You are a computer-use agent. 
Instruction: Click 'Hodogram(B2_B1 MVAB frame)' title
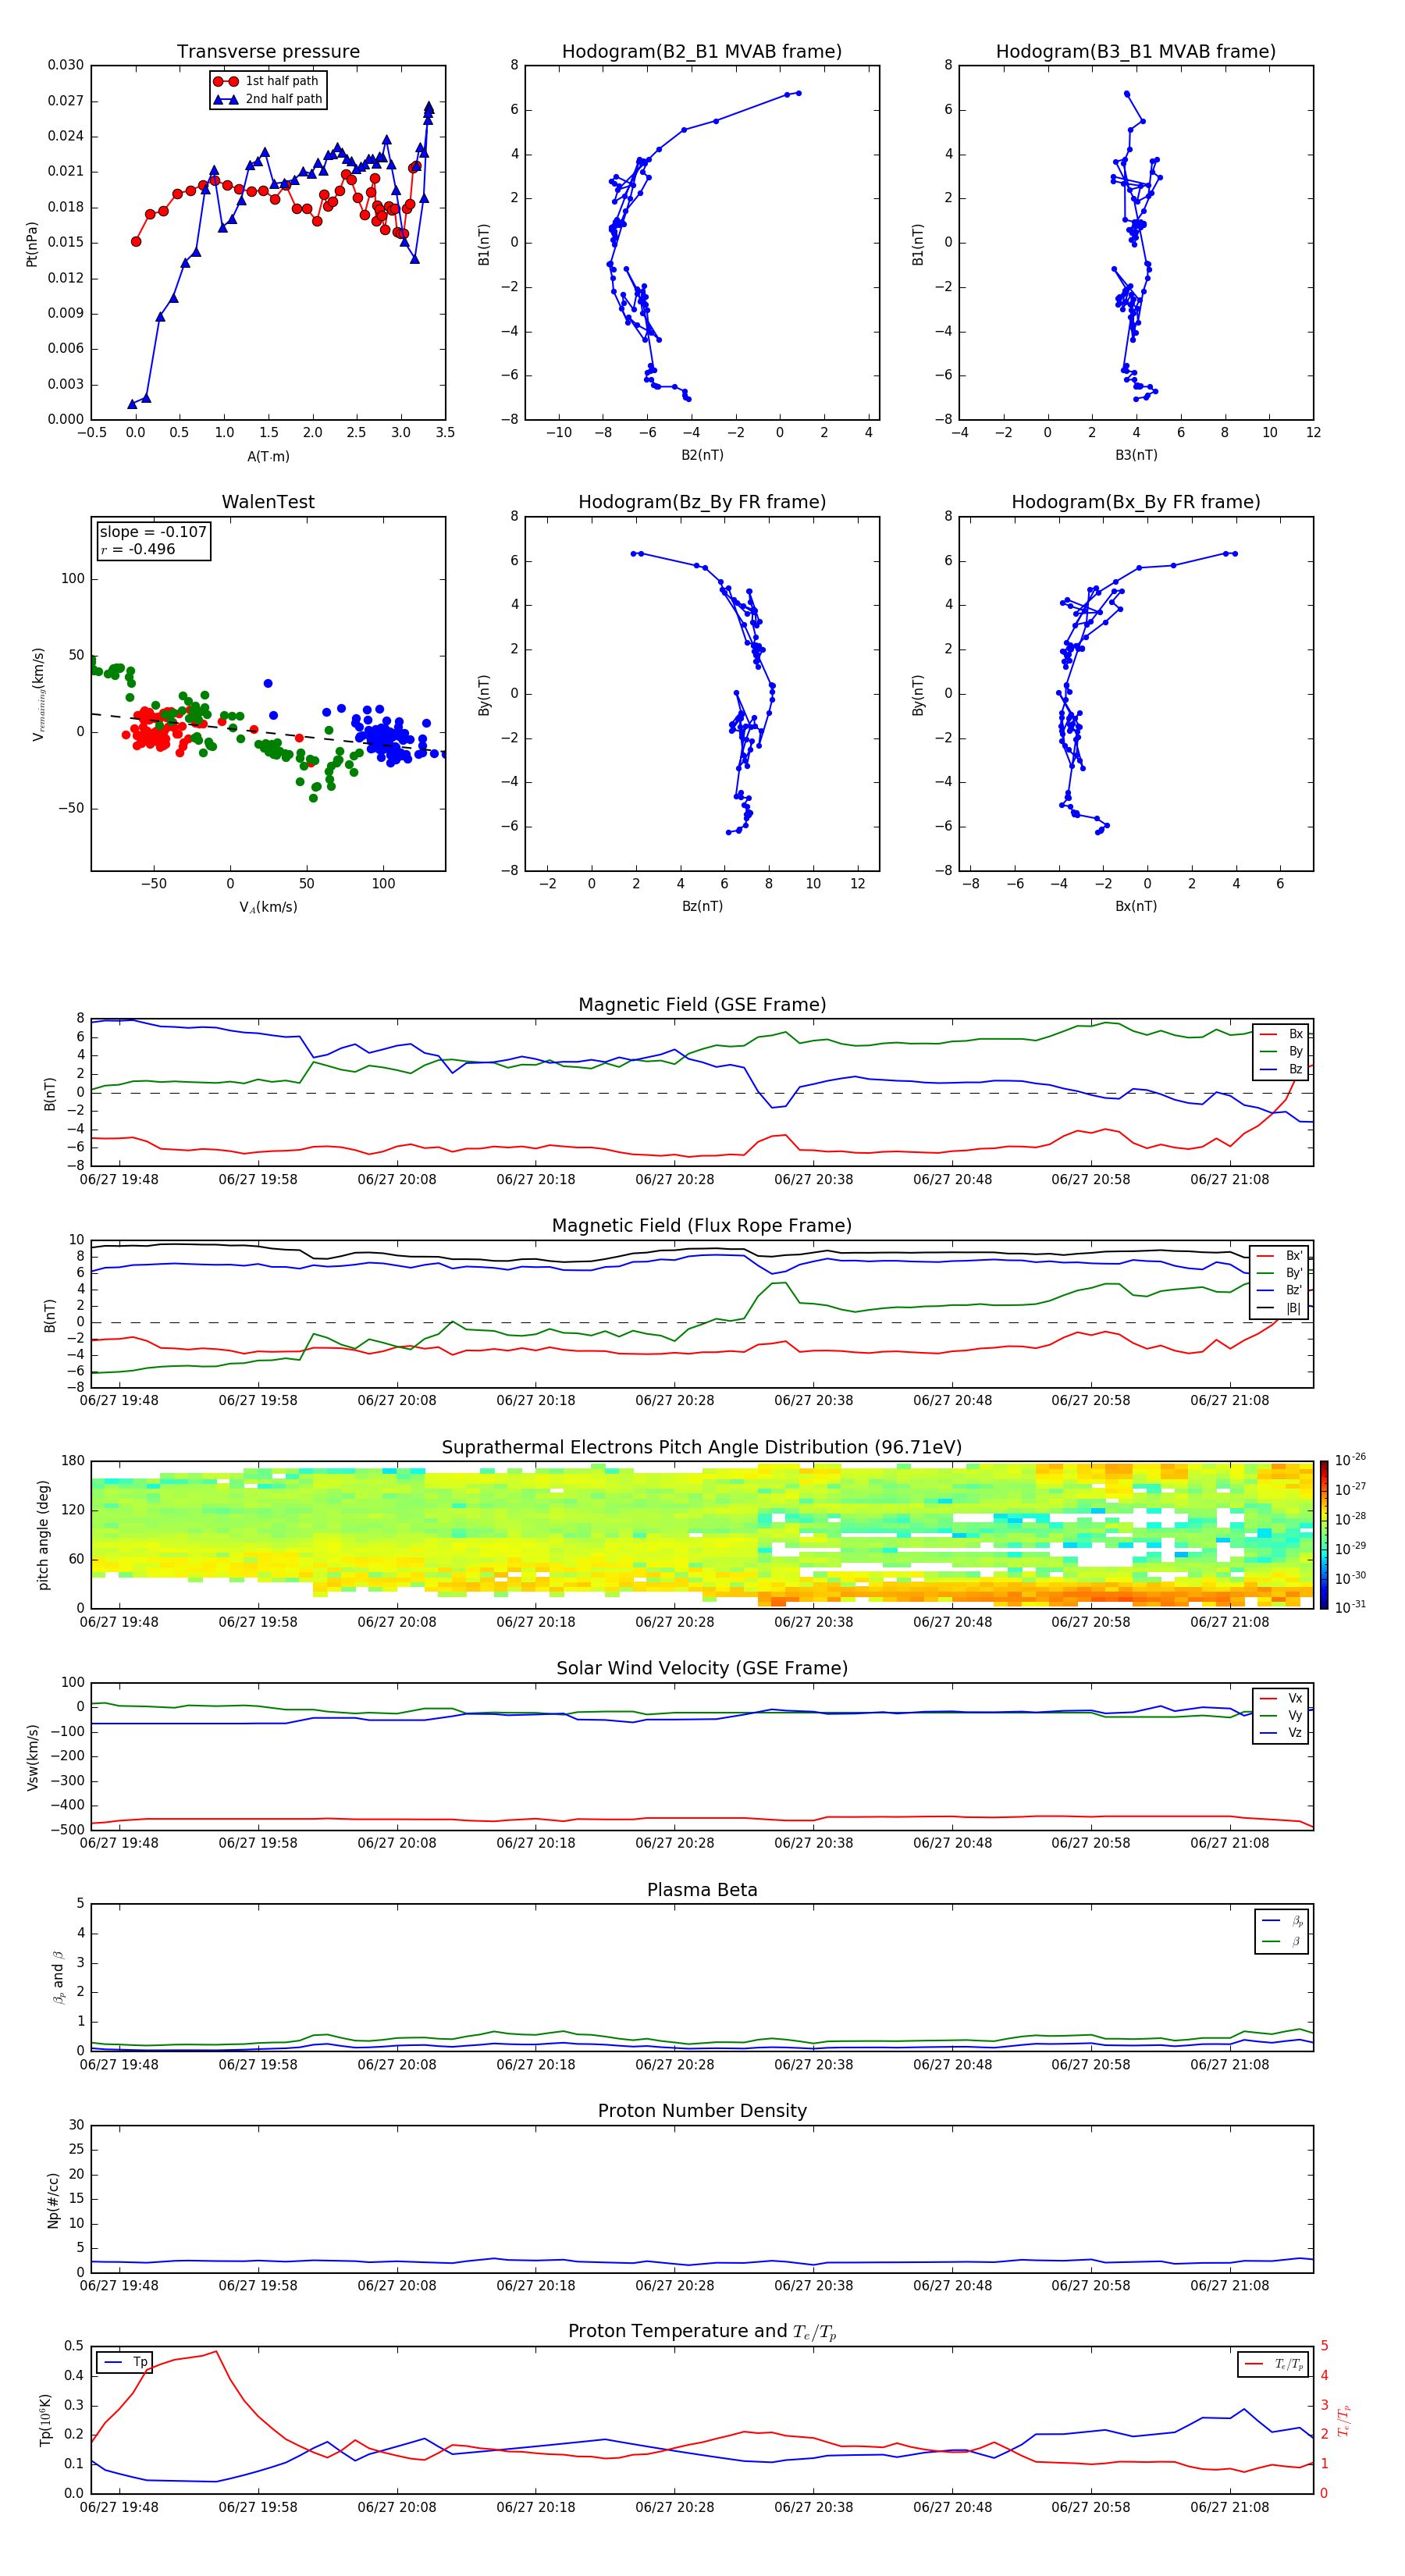pyautogui.click(x=702, y=52)
